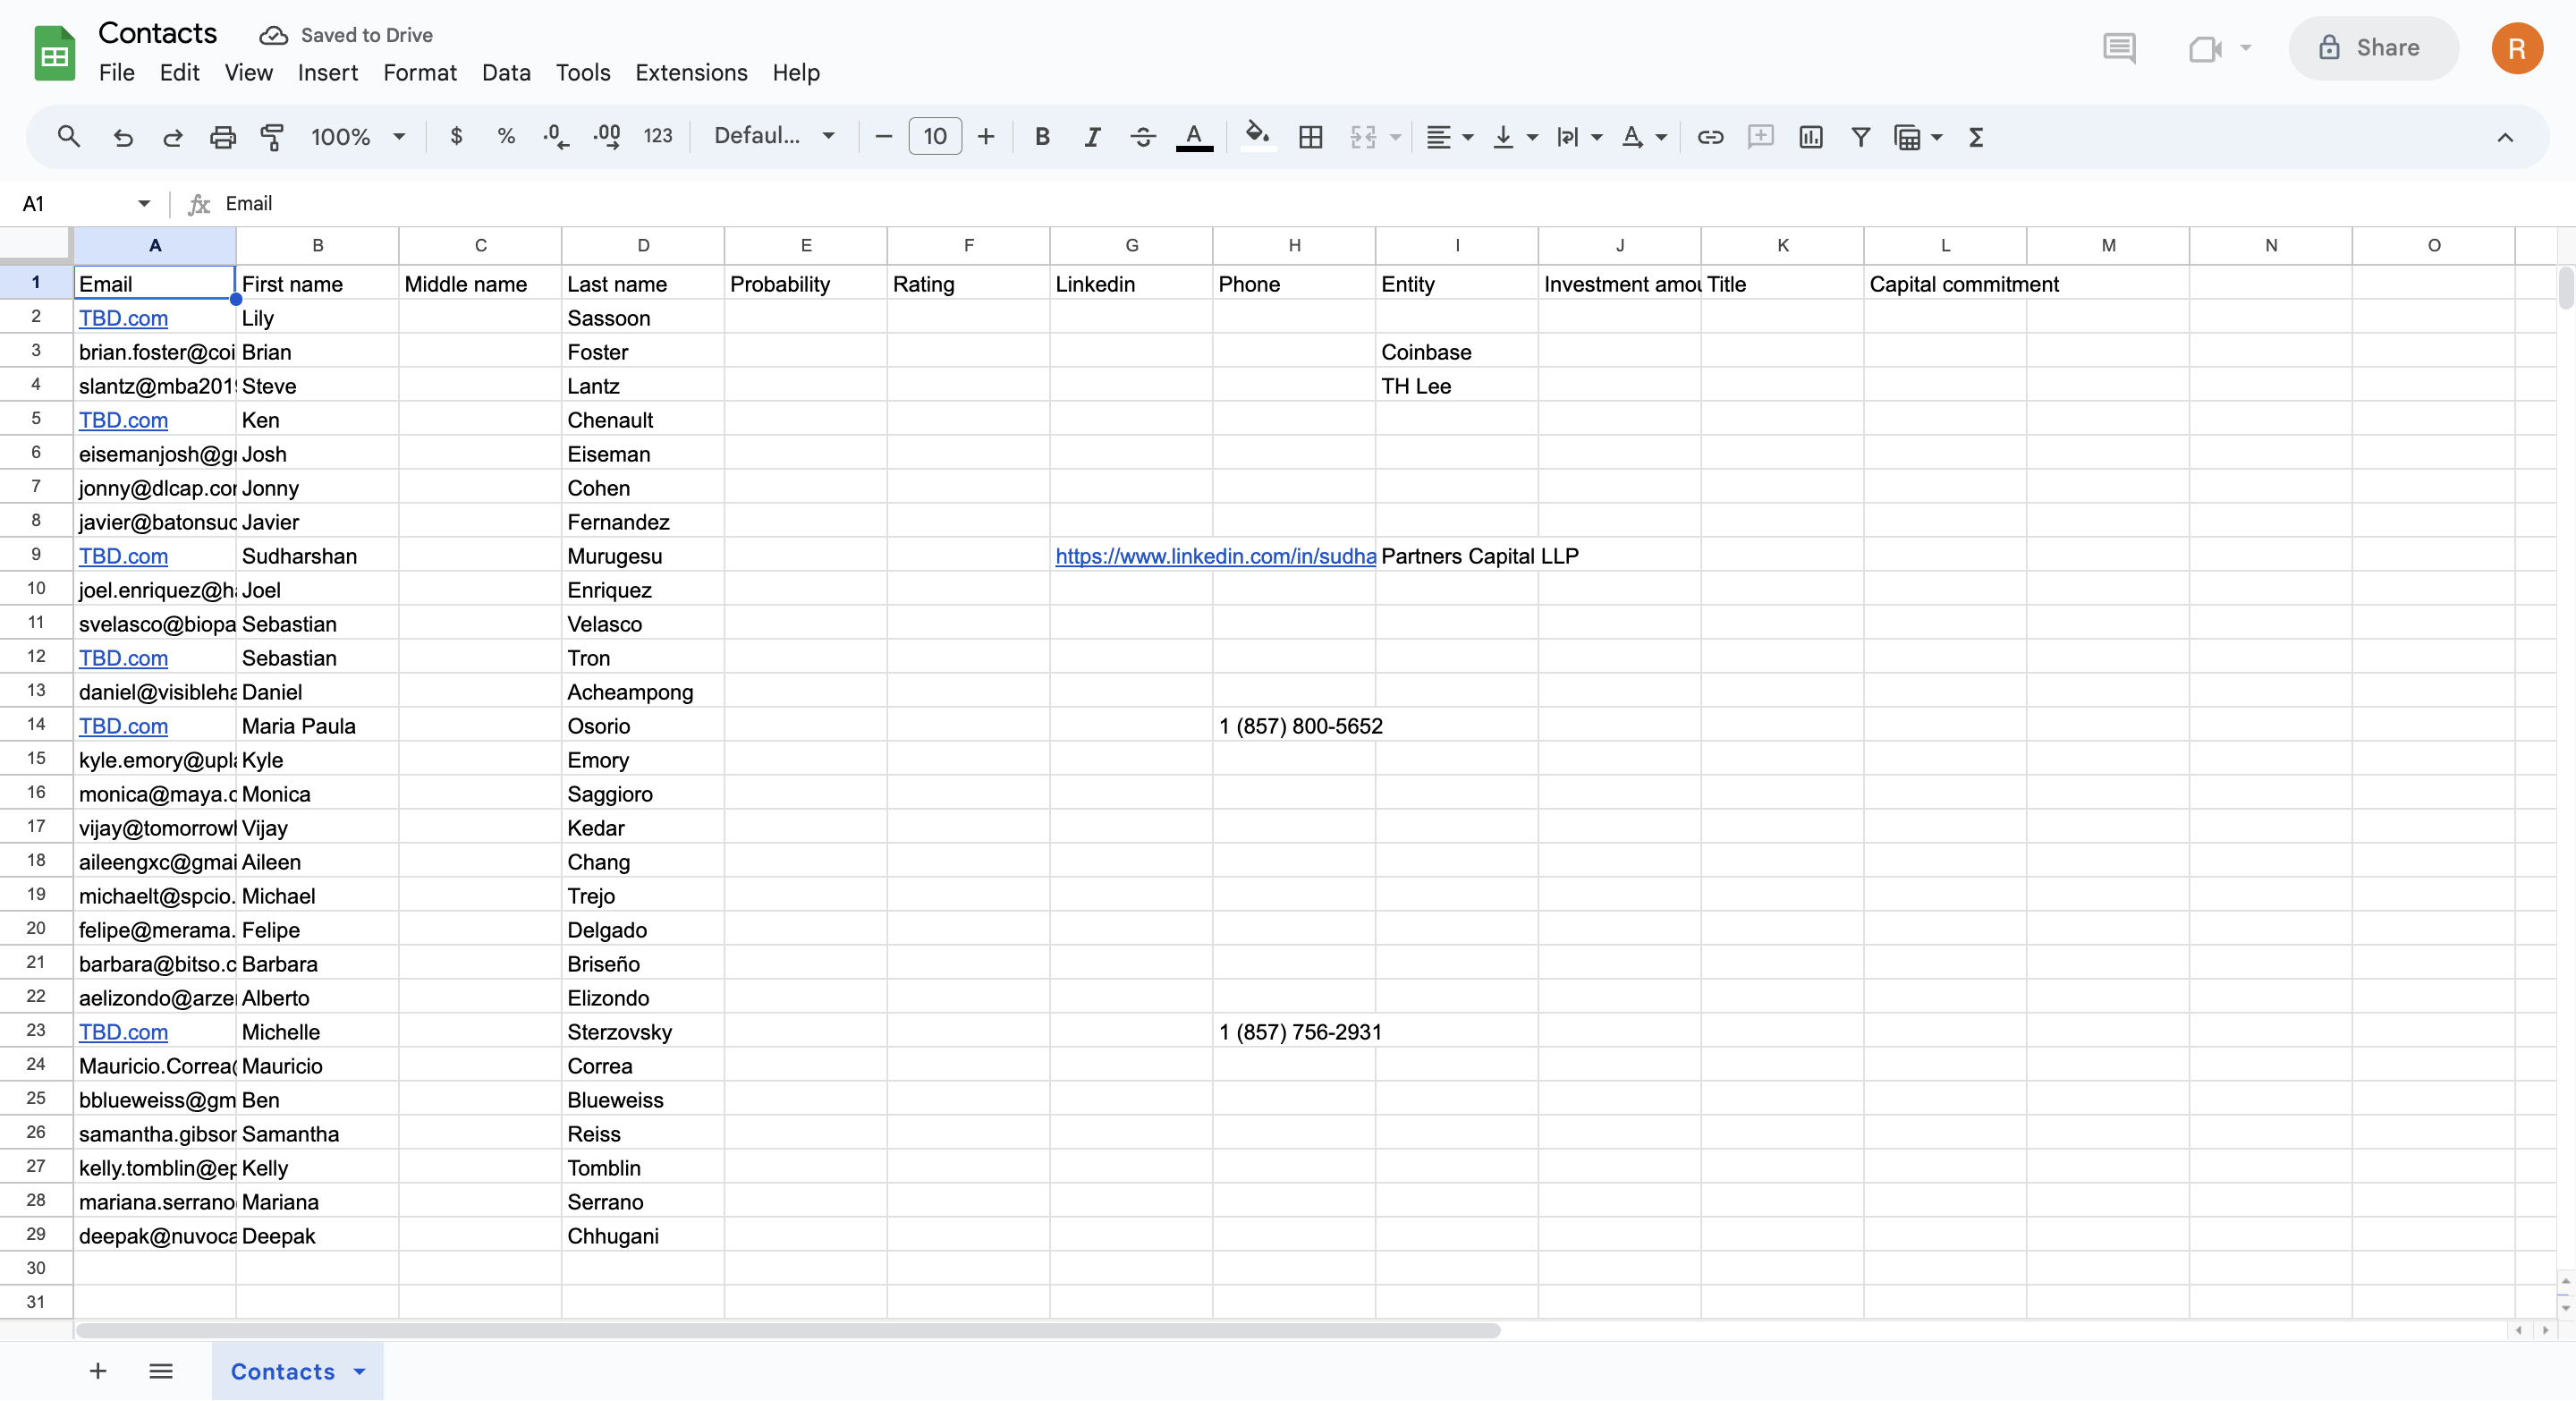This screenshot has height=1401, width=2576.
Task: Open the borders menu
Action: click(1310, 136)
